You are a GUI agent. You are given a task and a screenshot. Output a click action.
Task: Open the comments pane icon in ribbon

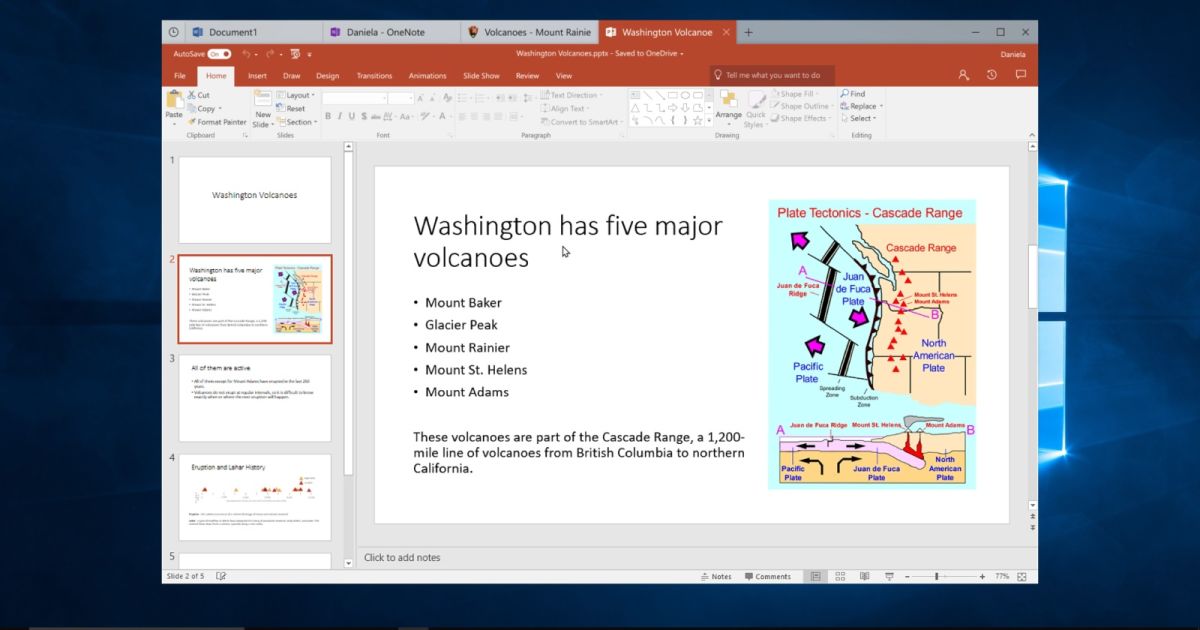point(1020,75)
